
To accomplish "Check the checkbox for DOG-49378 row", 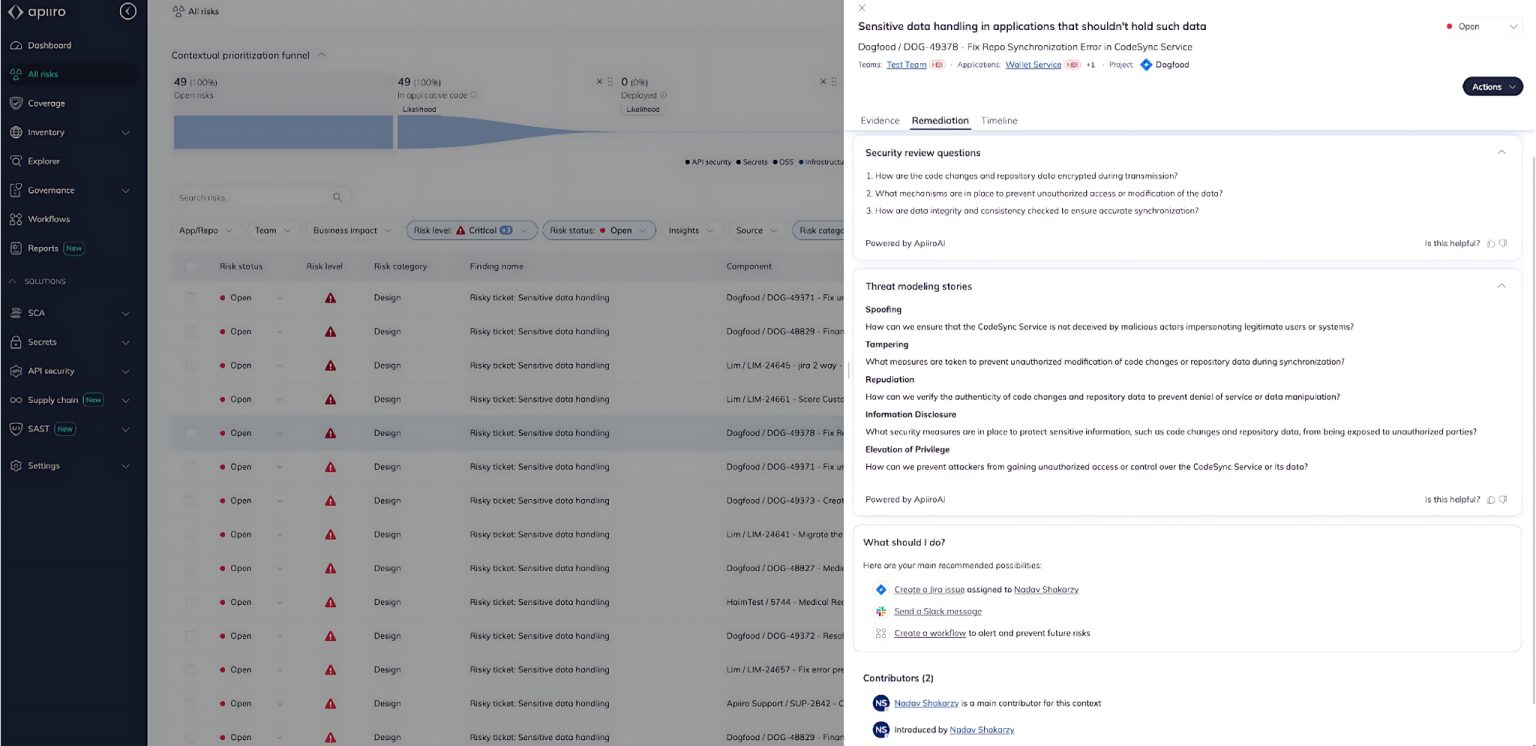I will pos(190,432).
